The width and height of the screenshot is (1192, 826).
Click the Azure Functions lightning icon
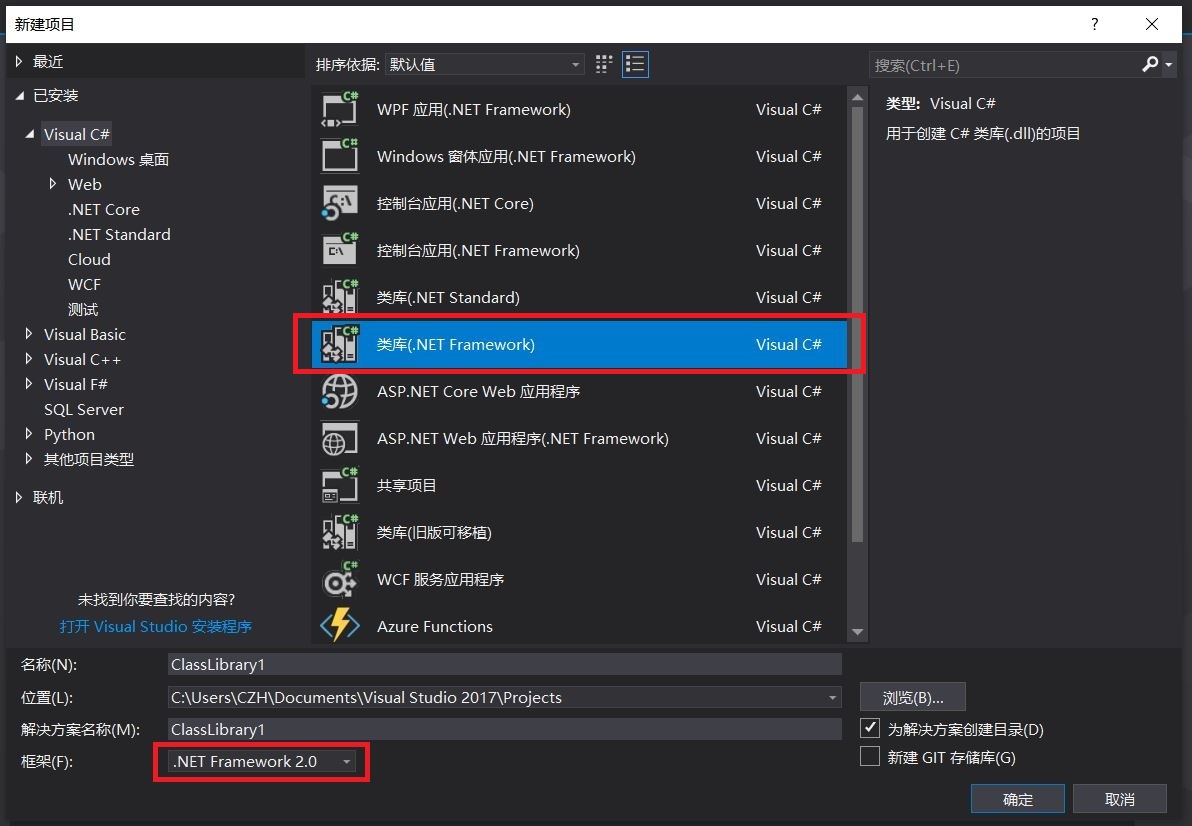[340, 626]
